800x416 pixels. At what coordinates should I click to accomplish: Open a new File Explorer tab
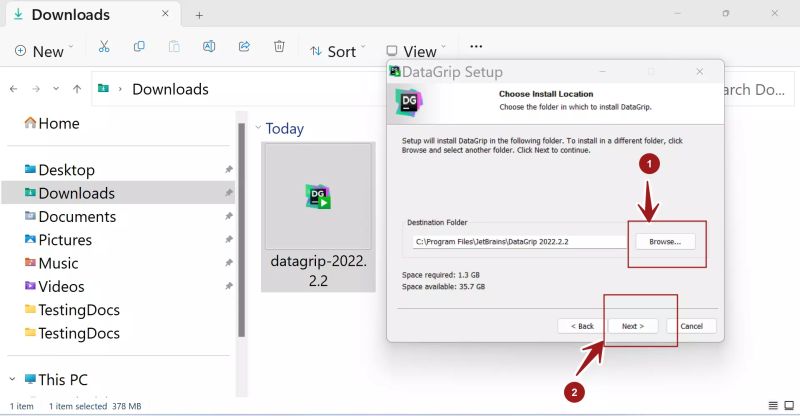tap(199, 15)
